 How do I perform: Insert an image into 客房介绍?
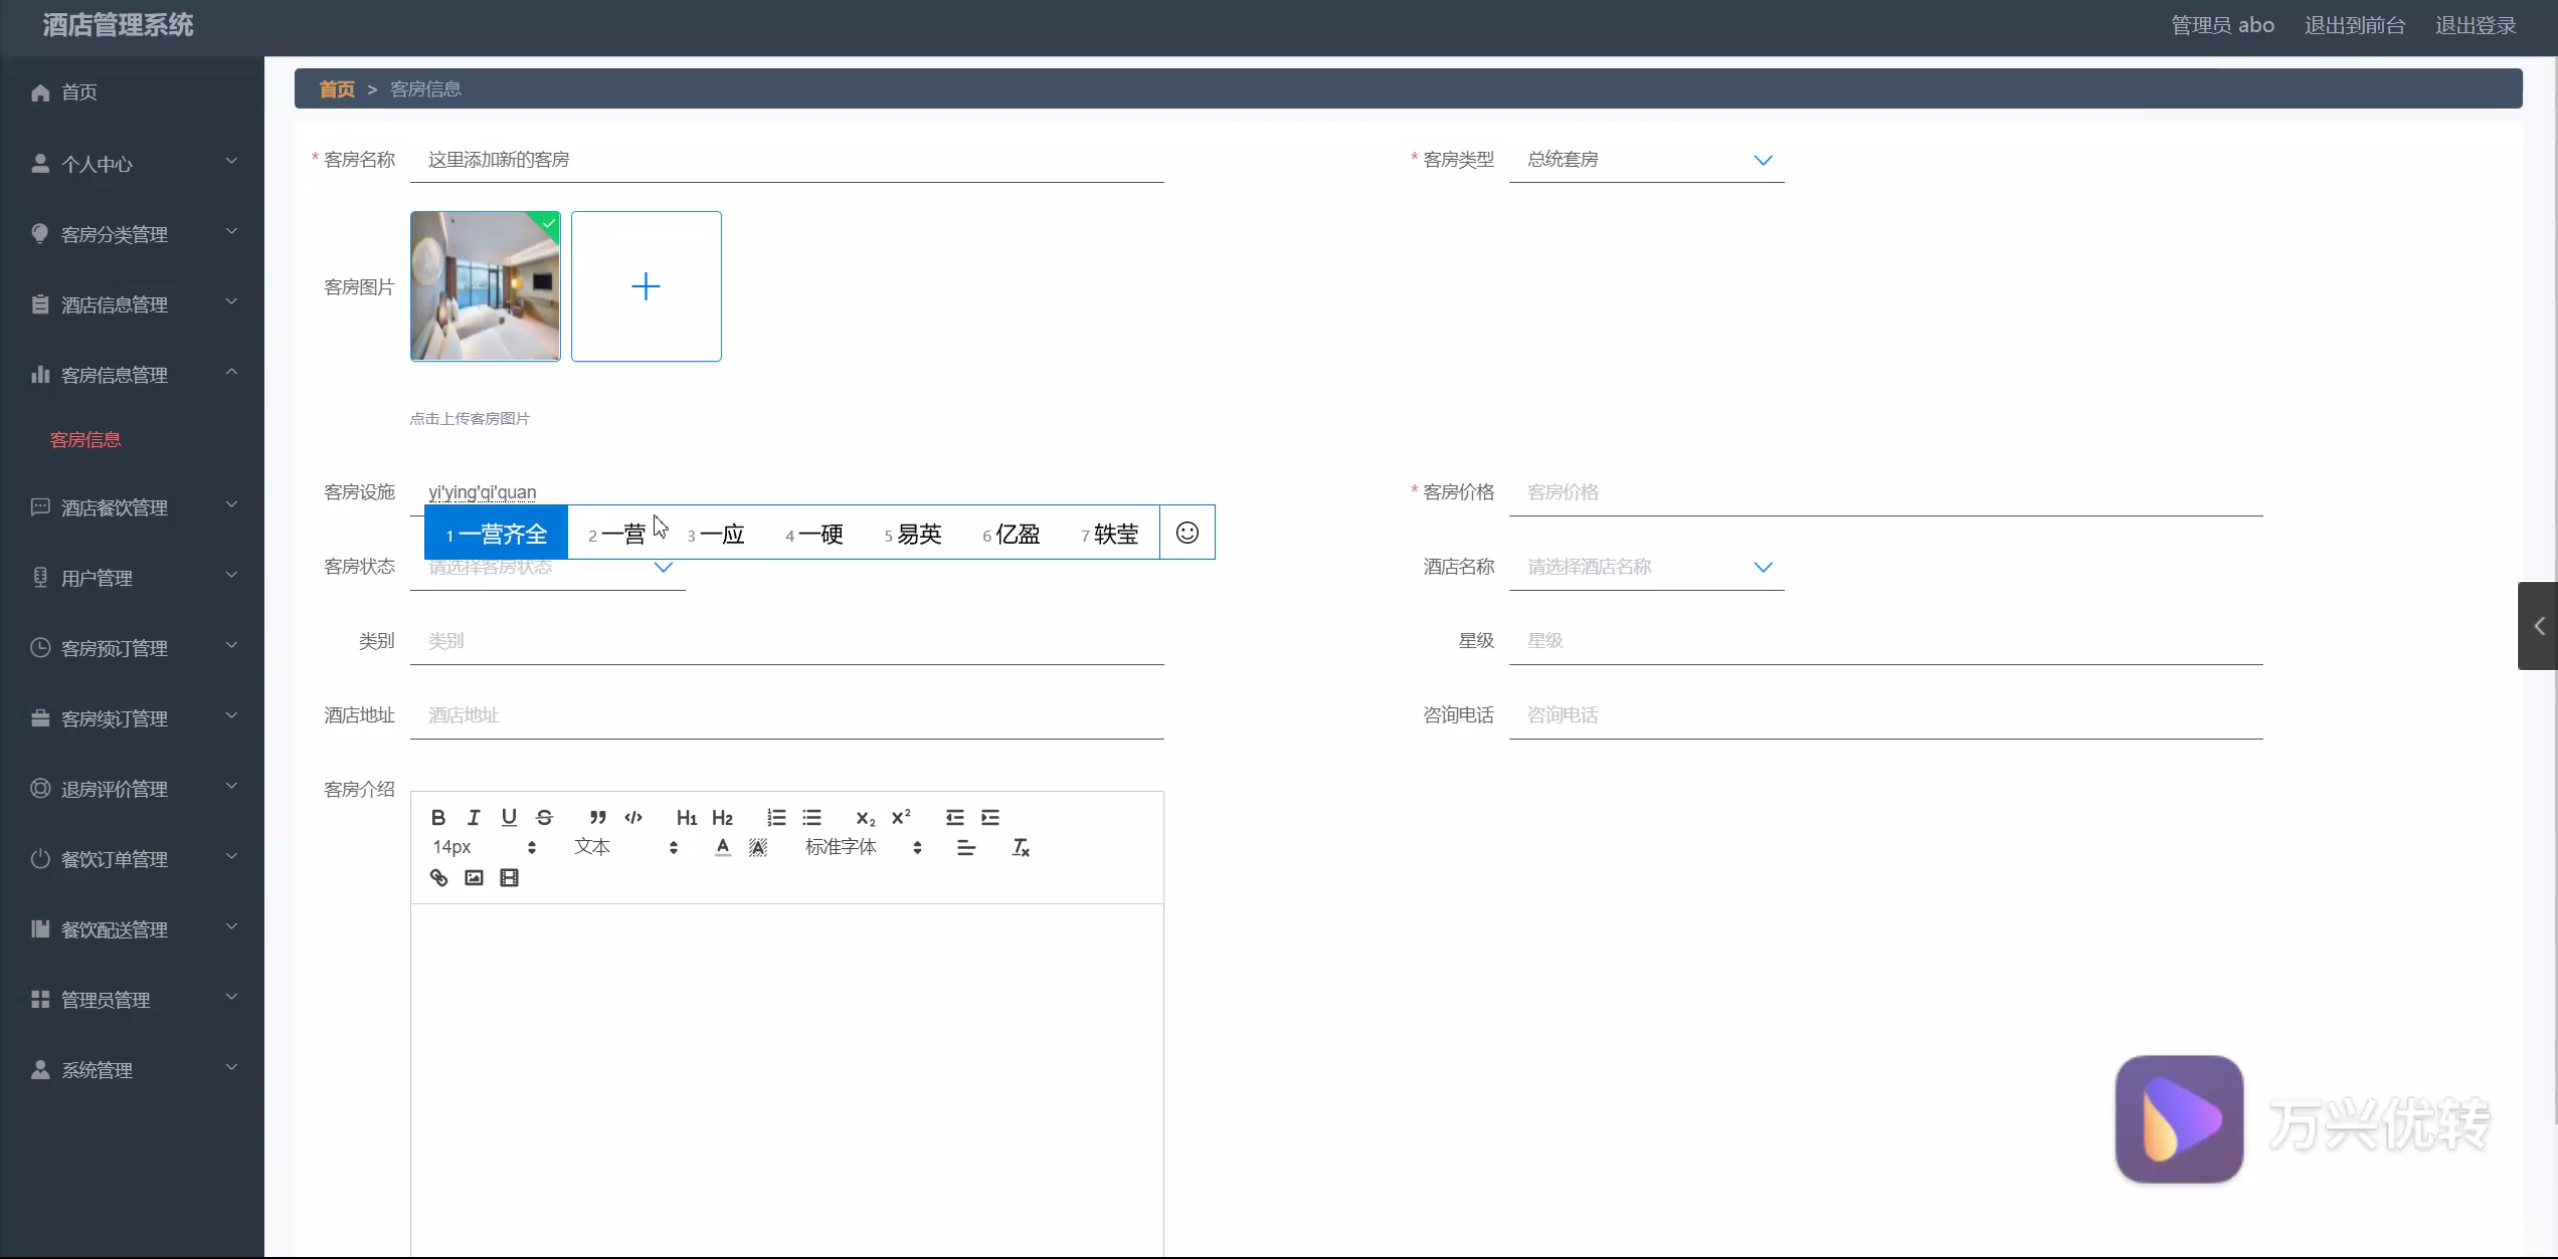[474, 877]
